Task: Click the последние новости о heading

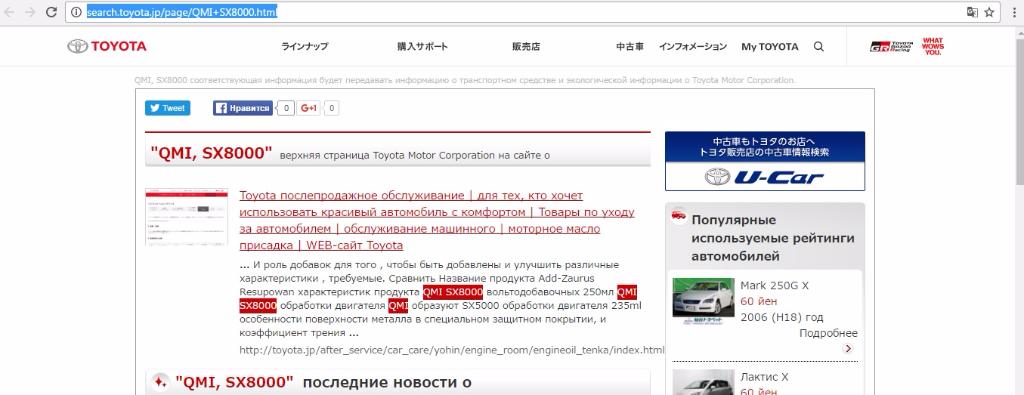Action: click(387, 382)
